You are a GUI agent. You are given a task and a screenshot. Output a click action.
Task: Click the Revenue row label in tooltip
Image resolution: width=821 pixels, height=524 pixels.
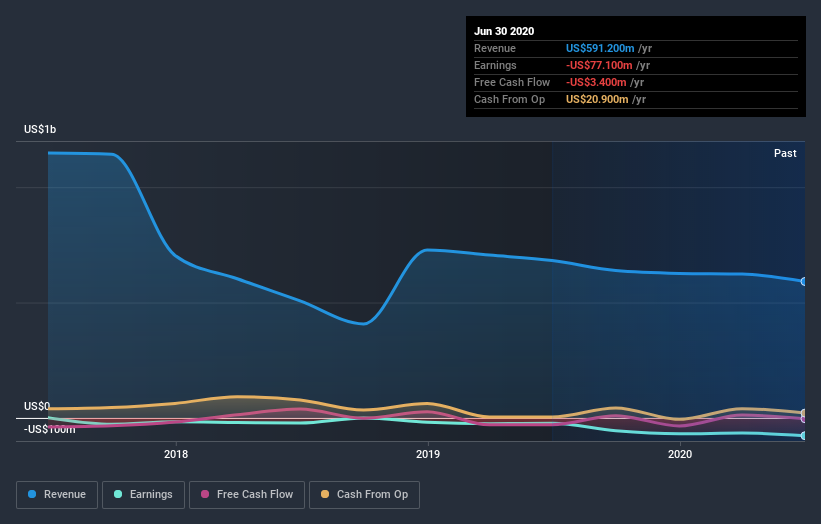[x=495, y=48]
